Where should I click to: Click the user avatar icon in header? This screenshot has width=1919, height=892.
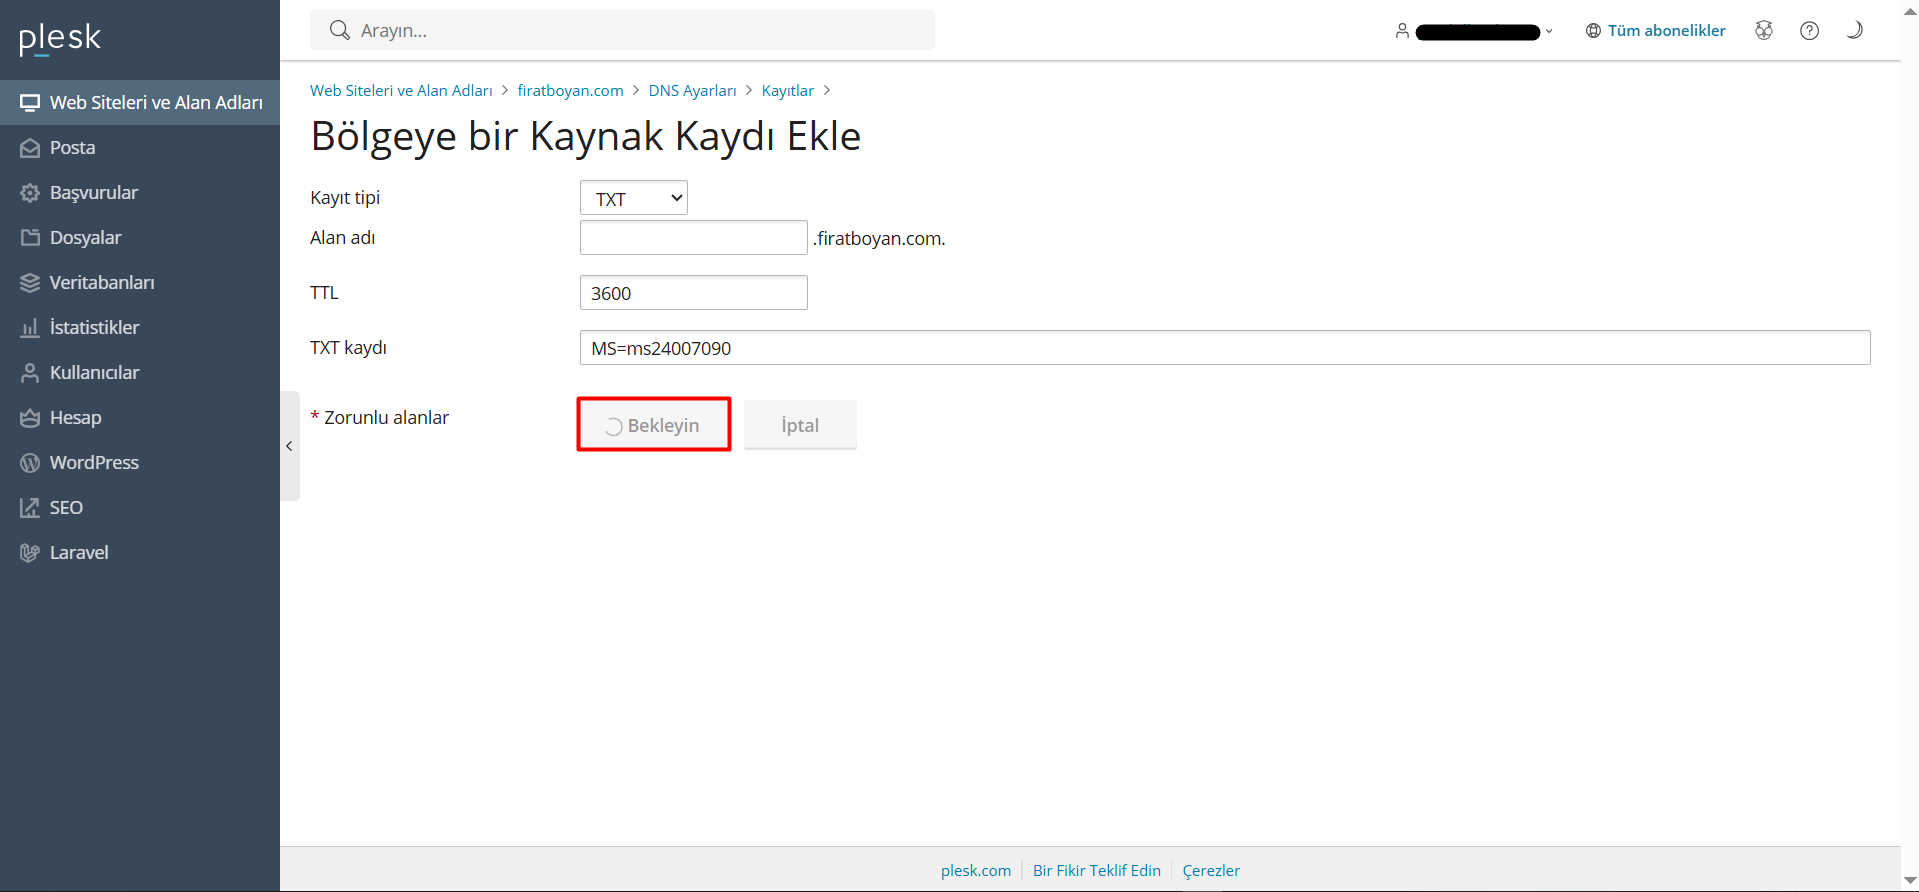pos(1402,31)
